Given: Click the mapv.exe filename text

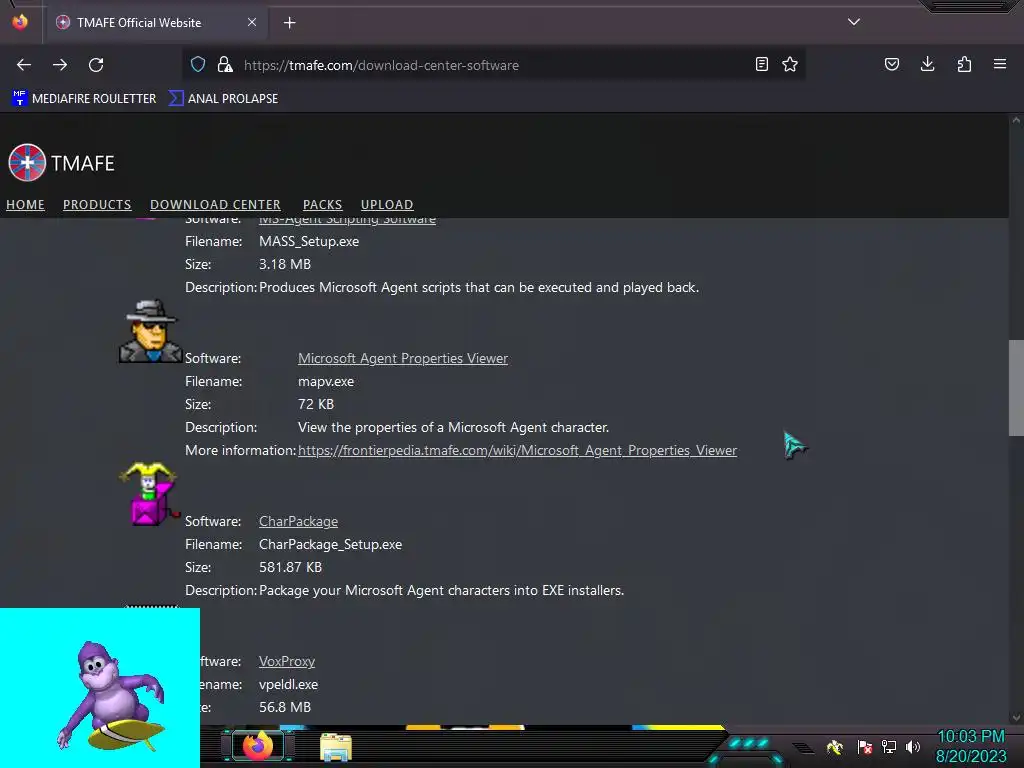Looking at the screenshot, I should click(x=326, y=381).
